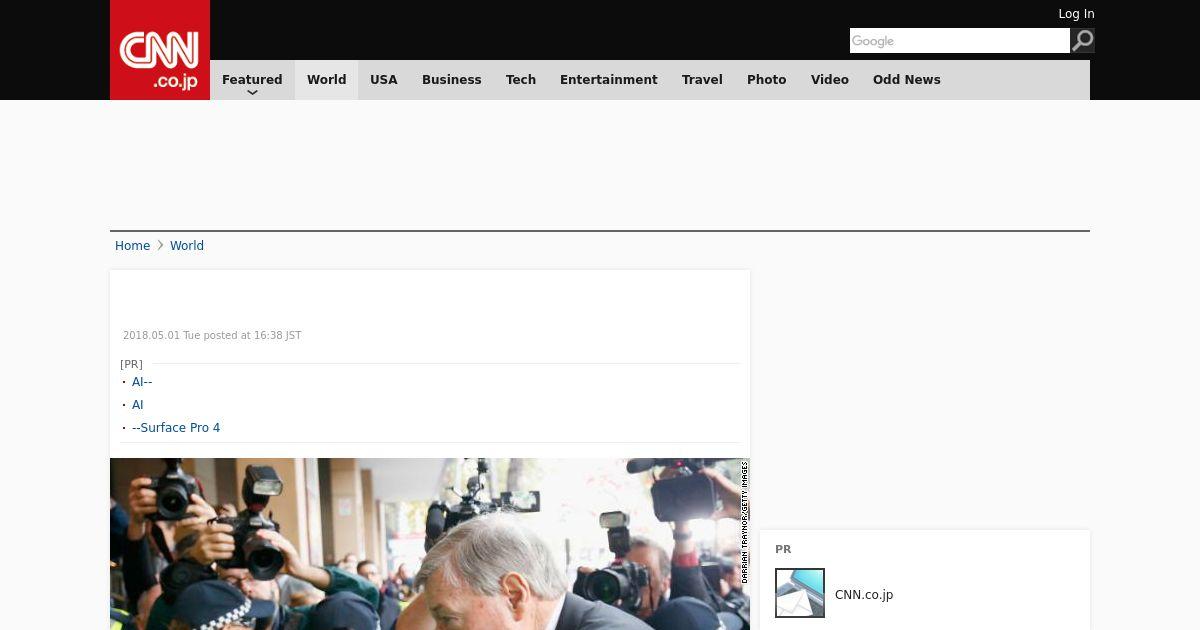
Task: Click the CNN.co.jp logo
Action: [160, 50]
